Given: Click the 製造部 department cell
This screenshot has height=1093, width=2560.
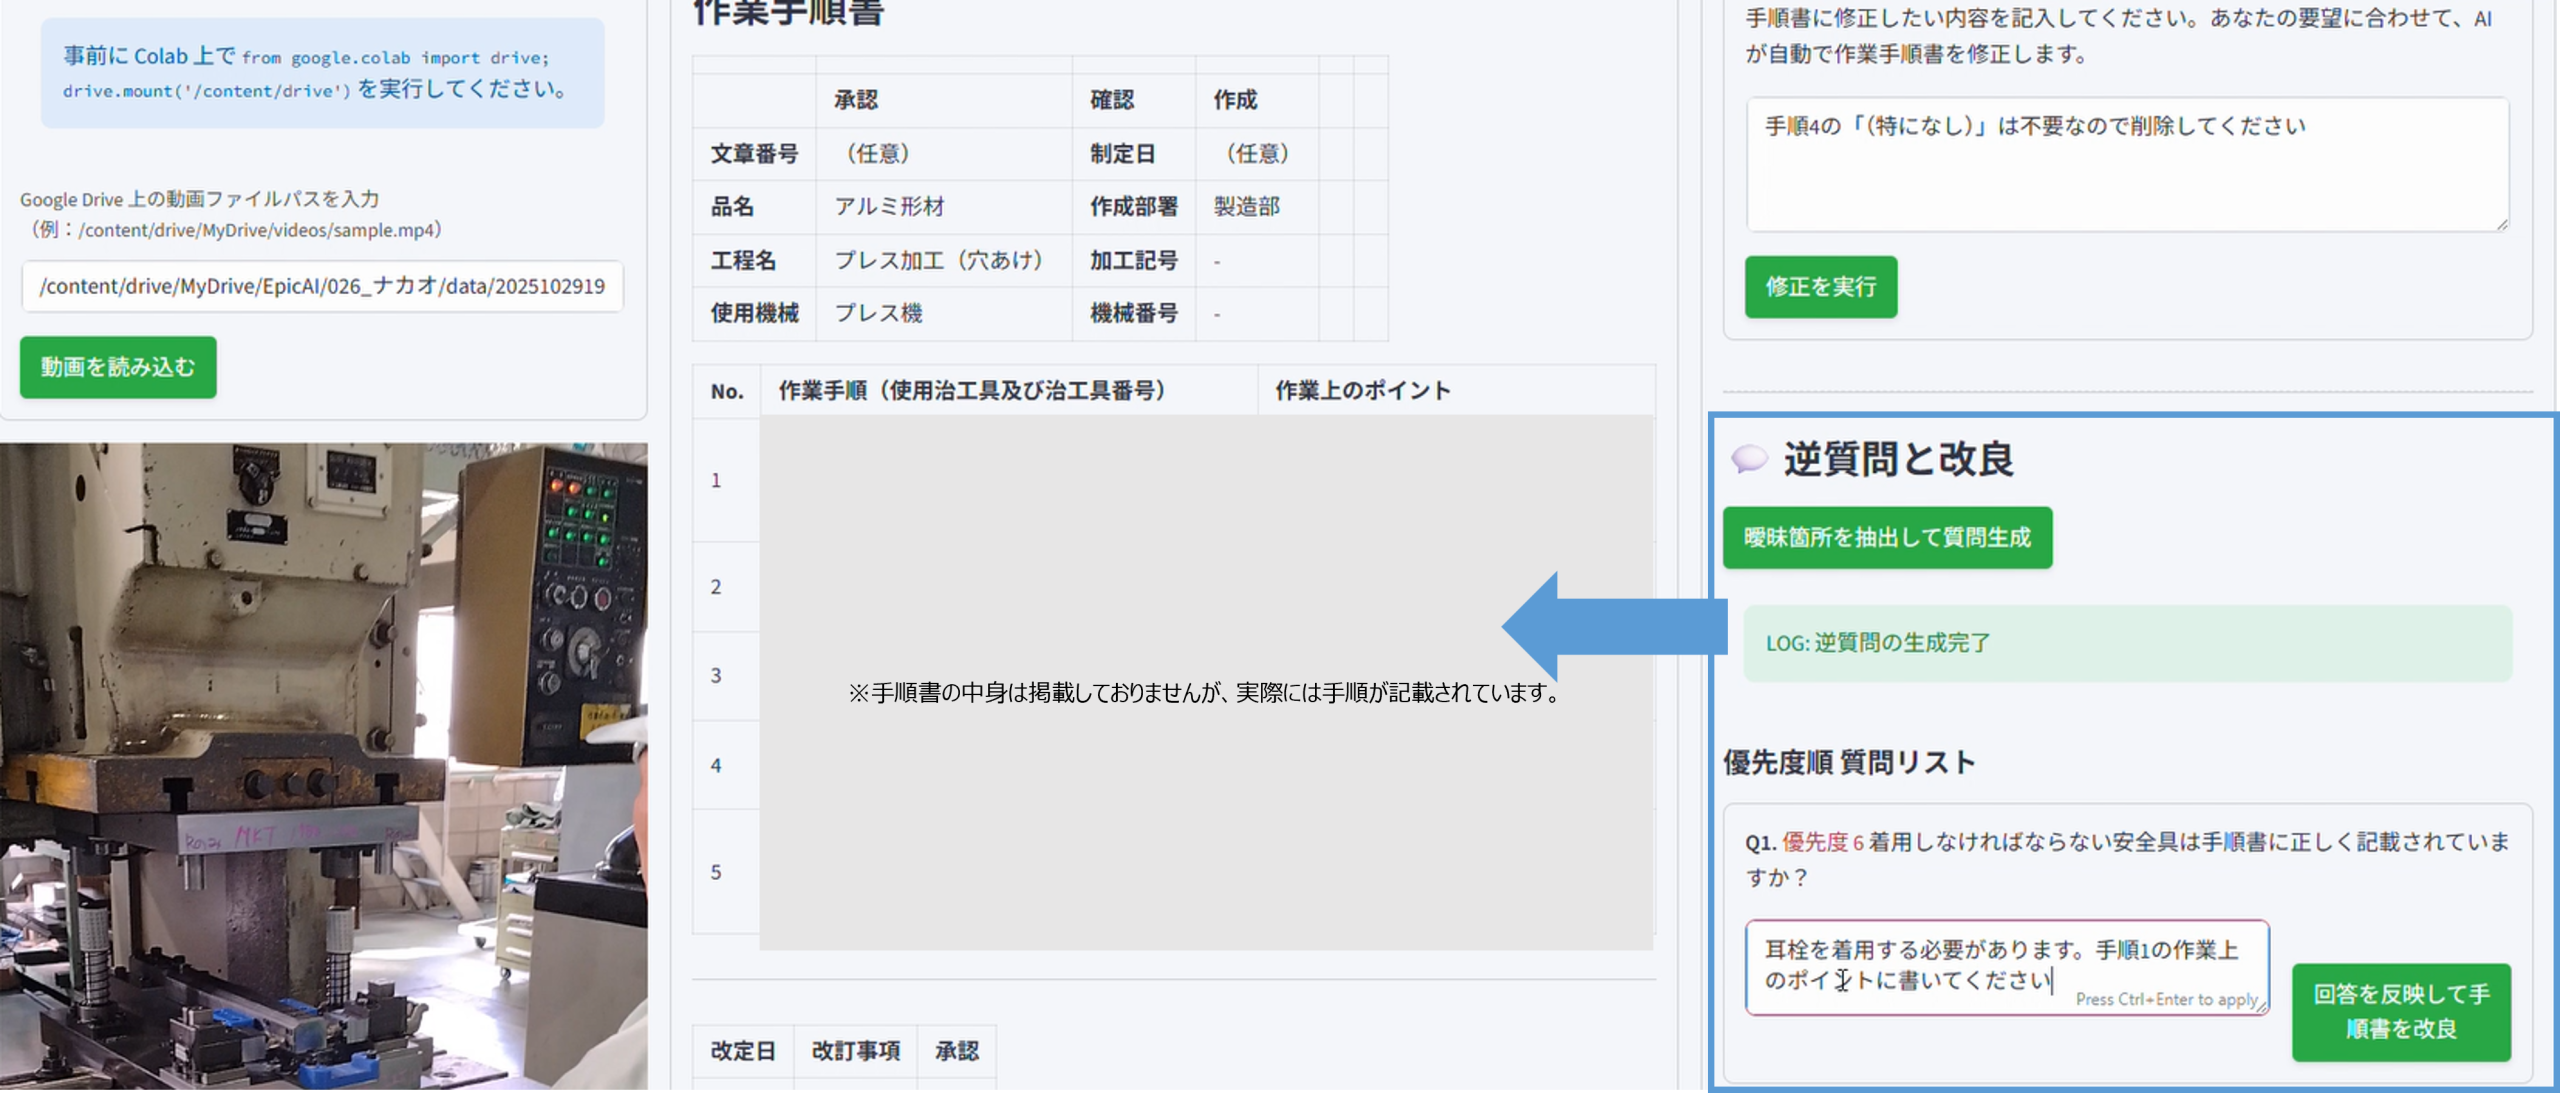Looking at the screenshot, I should pyautogui.click(x=1246, y=207).
